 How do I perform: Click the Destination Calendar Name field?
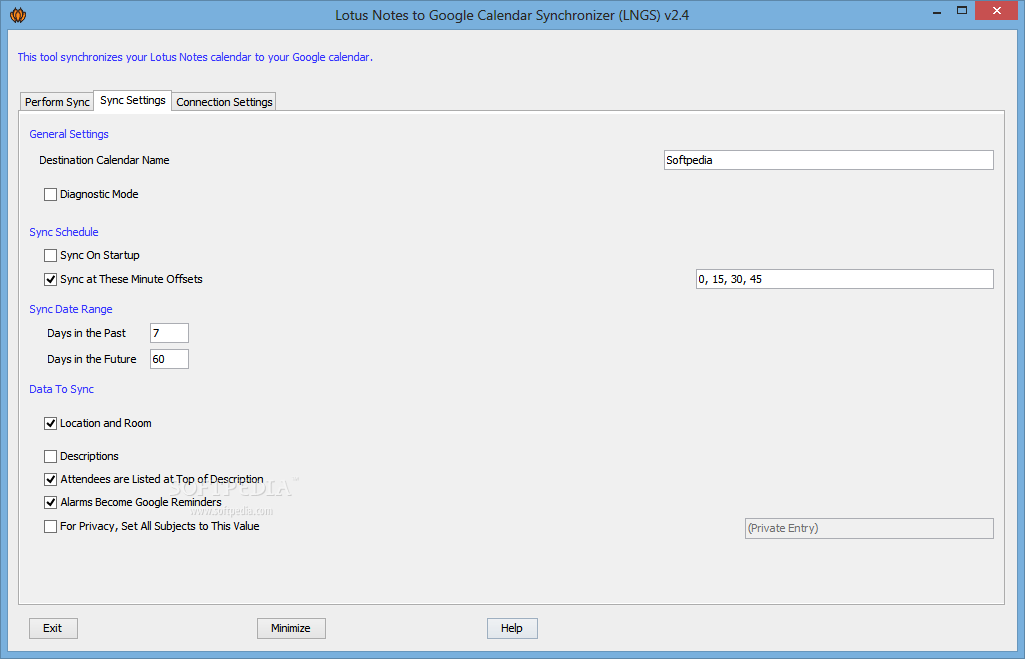[x=828, y=160]
